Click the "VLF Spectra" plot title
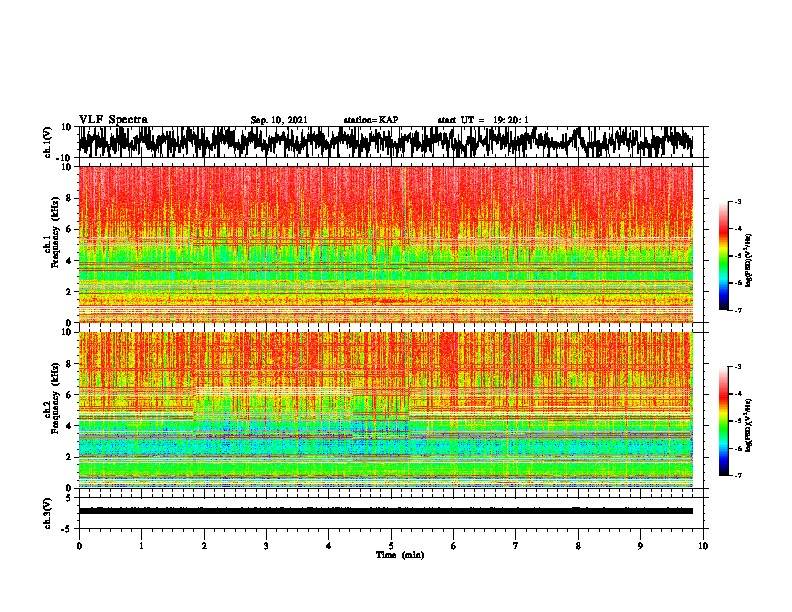Viewport: 792px width, 612px height. (113, 120)
